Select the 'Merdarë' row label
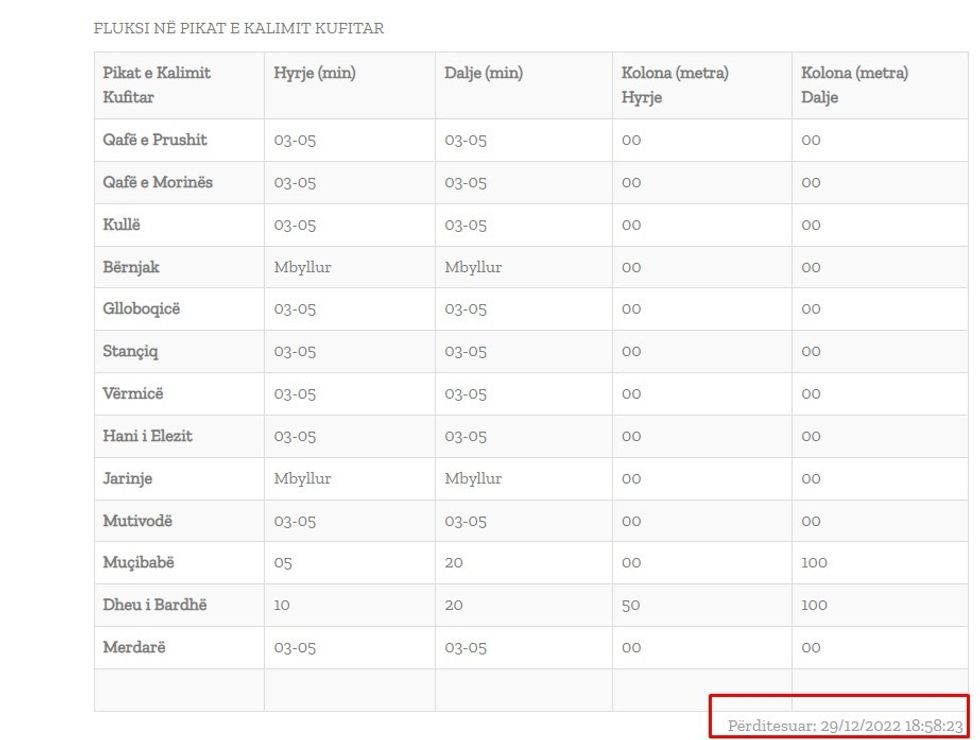Viewport: 980px width, 740px height. coord(134,647)
